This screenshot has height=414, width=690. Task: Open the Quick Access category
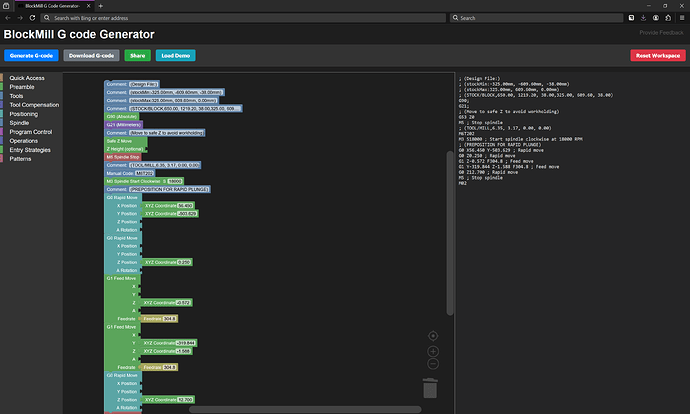click(27, 78)
